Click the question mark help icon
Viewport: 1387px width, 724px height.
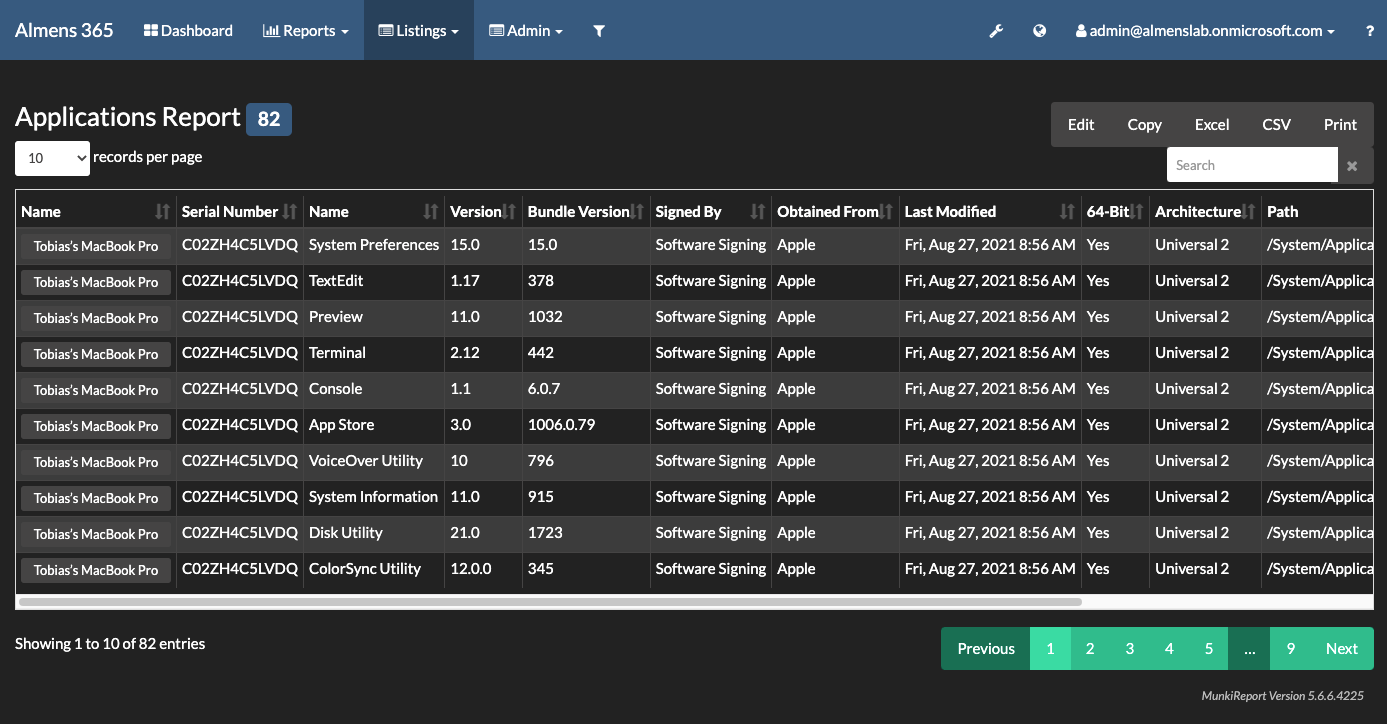click(x=1369, y=31)
